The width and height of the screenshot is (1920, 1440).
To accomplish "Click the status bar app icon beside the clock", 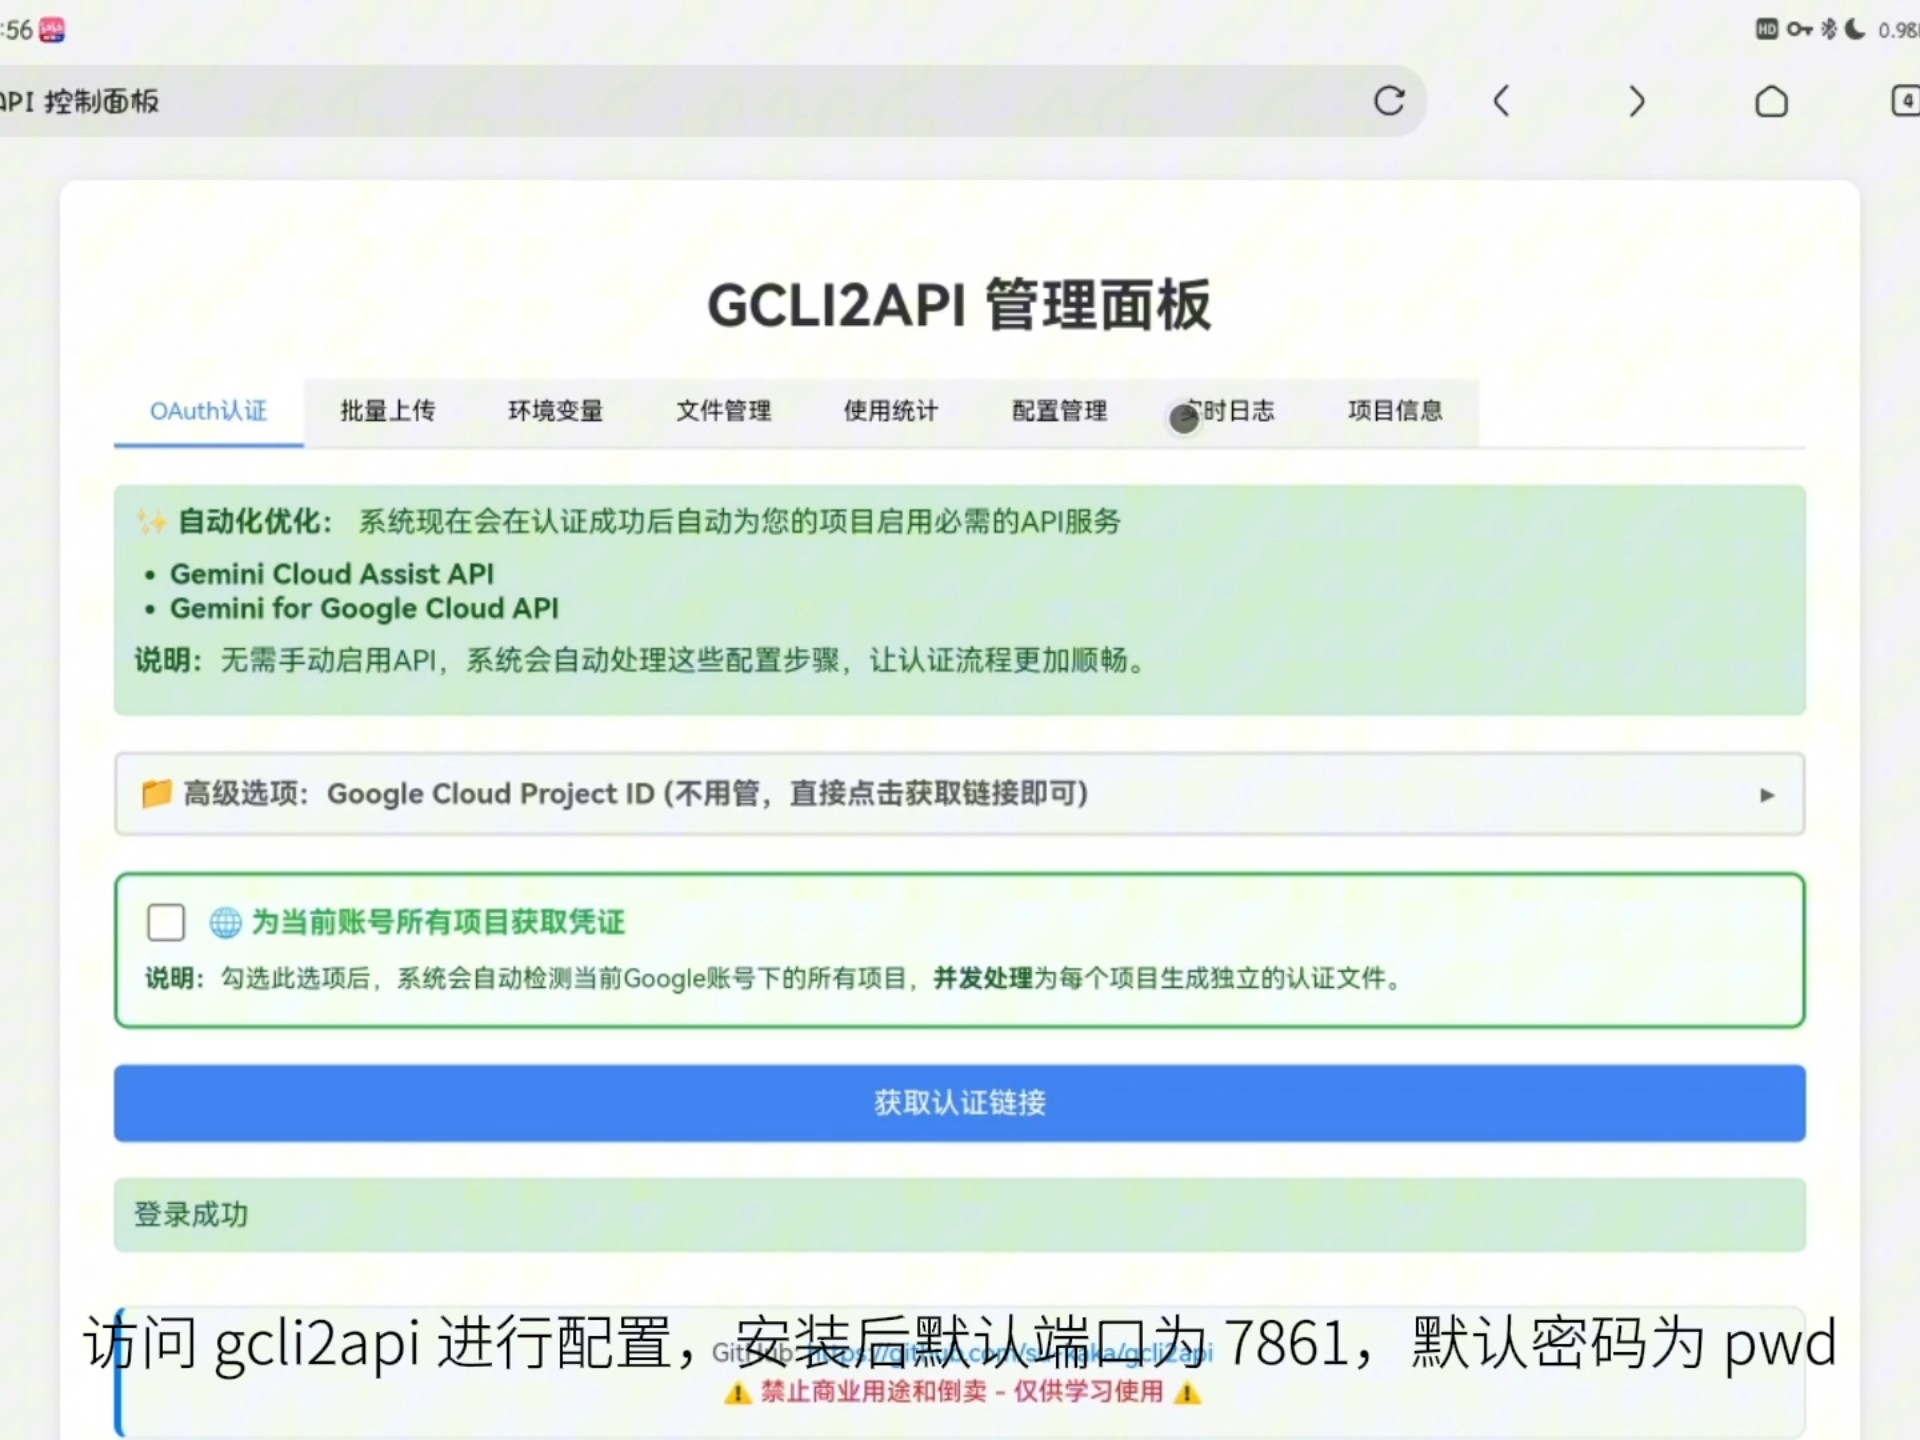I will (52, 30).
